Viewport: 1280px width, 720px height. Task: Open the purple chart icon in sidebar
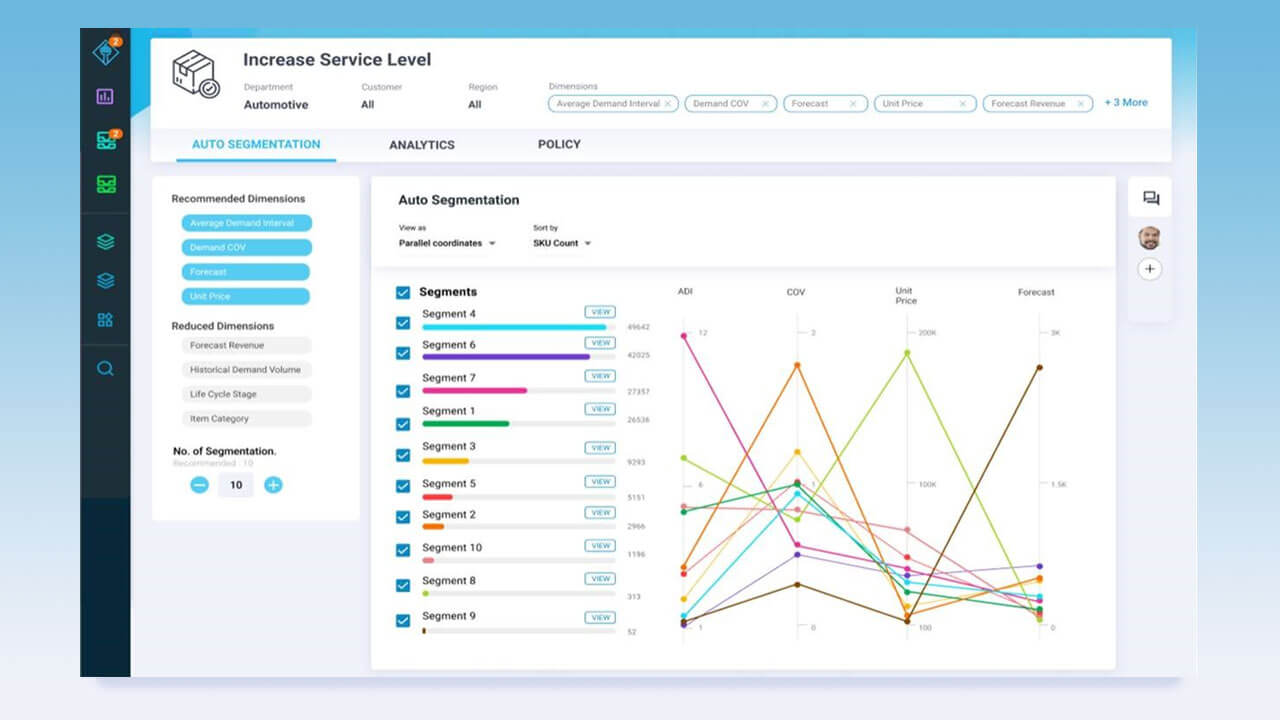[x=105, y=96]
